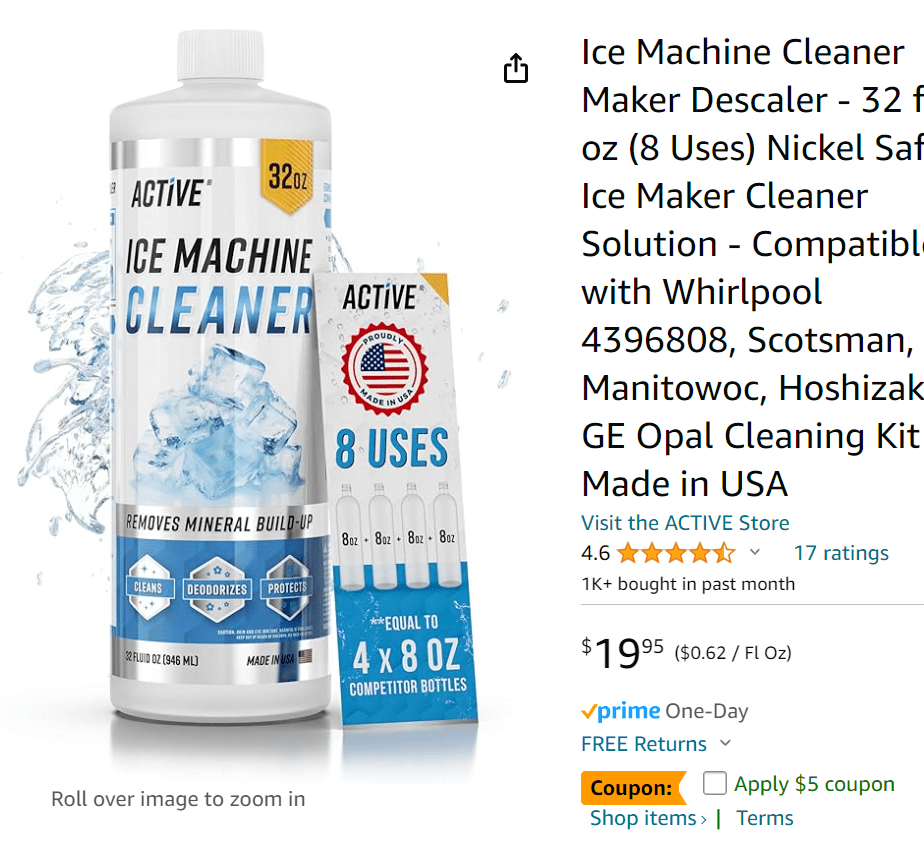
Task: Open the Visit the ACTIVE Store link
Action: click(685, 523)
